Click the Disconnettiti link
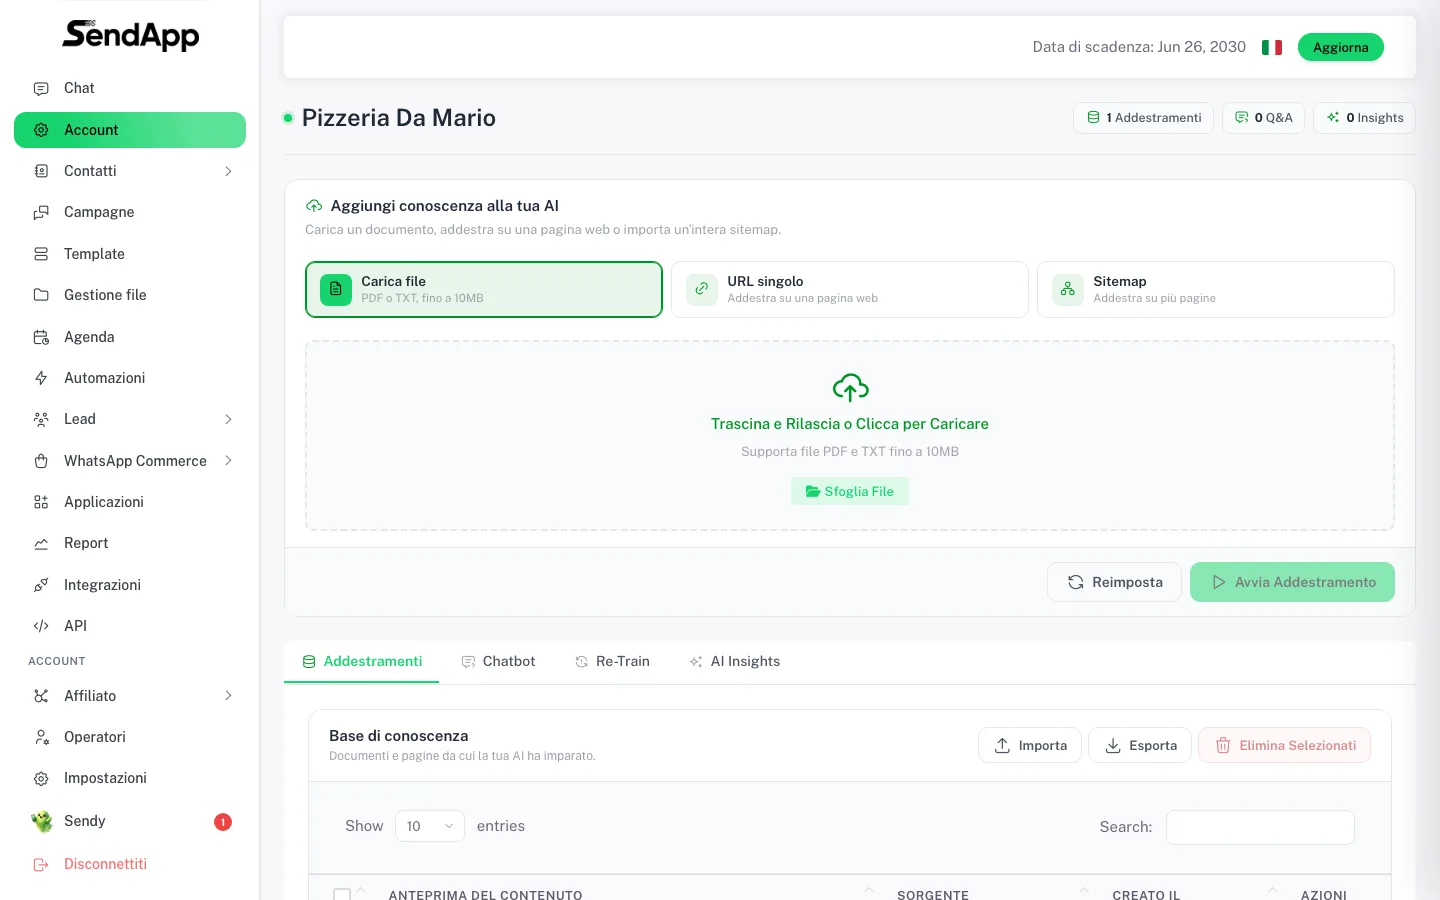Screen dimensions: 1440x900 (105, 864)
